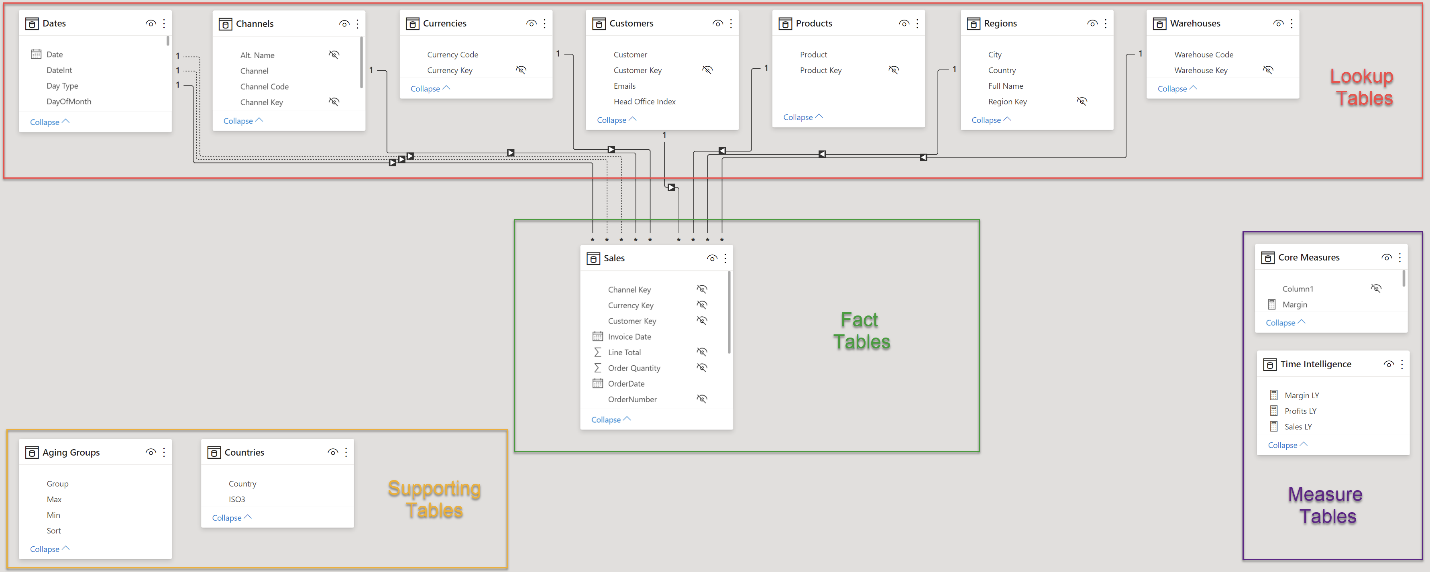Collapse the Sales table card

coord(611,420)
